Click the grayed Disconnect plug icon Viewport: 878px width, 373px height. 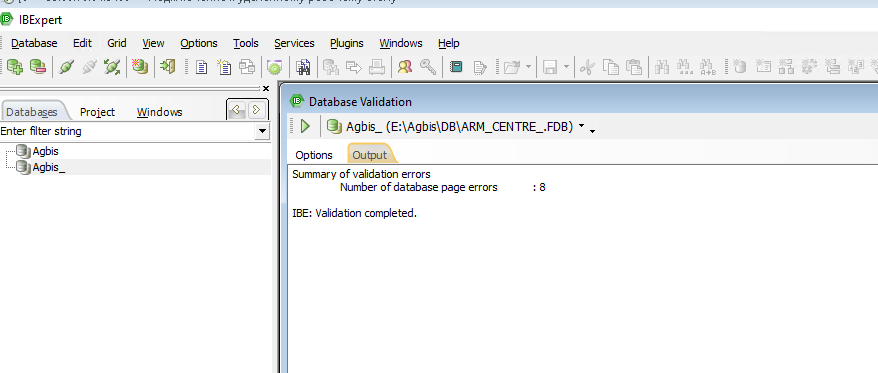89,67
